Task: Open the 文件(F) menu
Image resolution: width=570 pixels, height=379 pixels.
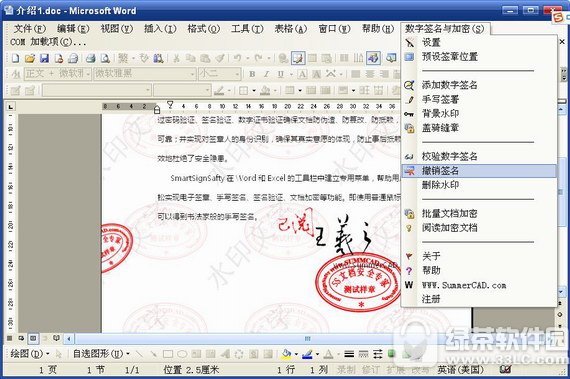Action: pyautogui.click(x=29, y=29)
